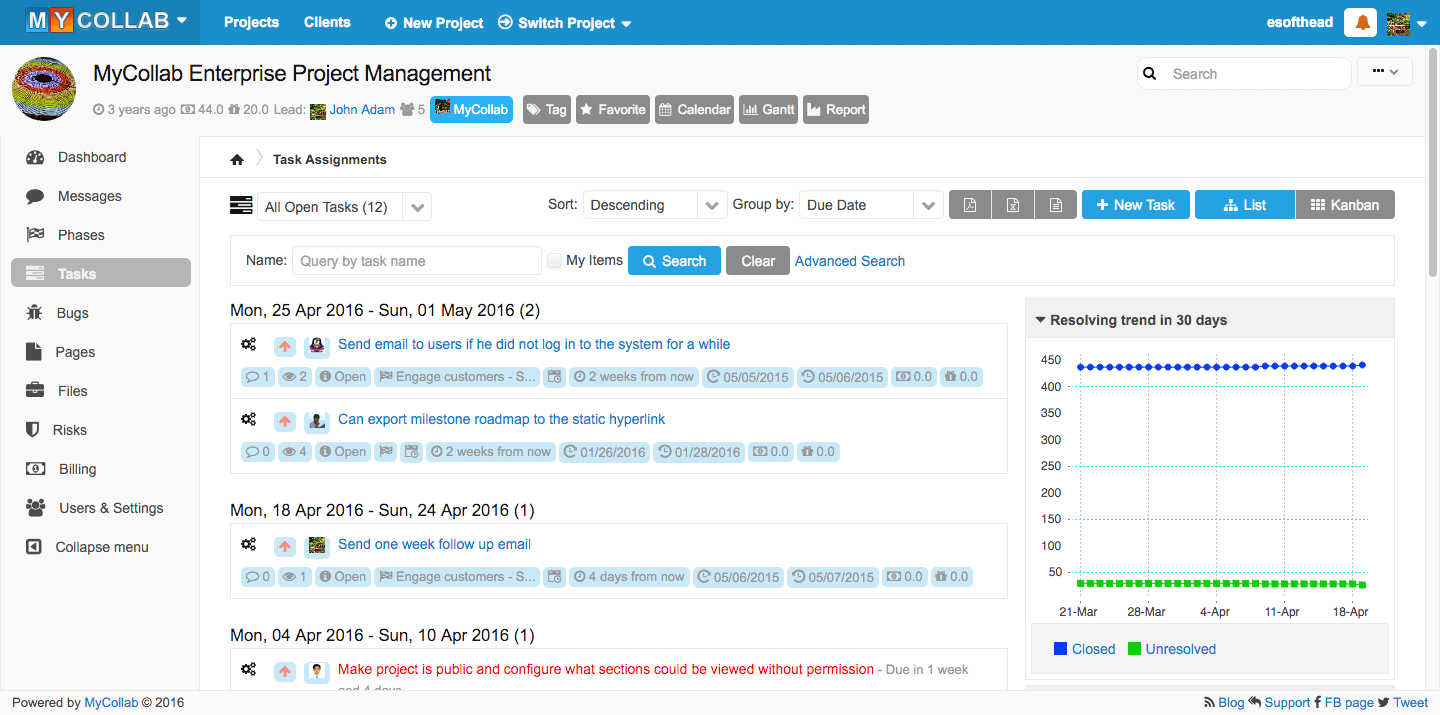This screenshot has height=715, width=1440.
Task: Switch to Kanban view
Action: [x=1345, y=205]
